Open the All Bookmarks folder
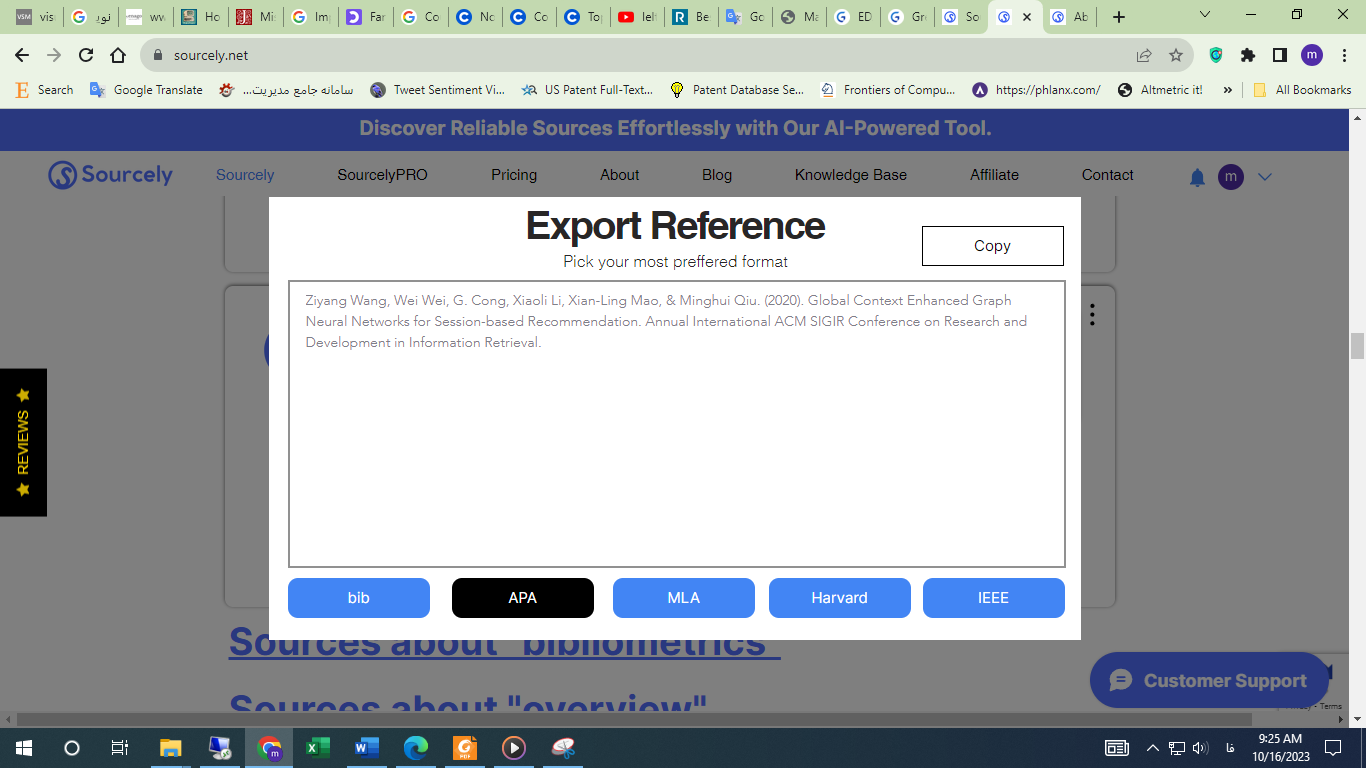Image resolution: width=1366 pixels, height=768 pixels. (x=1301, y=90)
